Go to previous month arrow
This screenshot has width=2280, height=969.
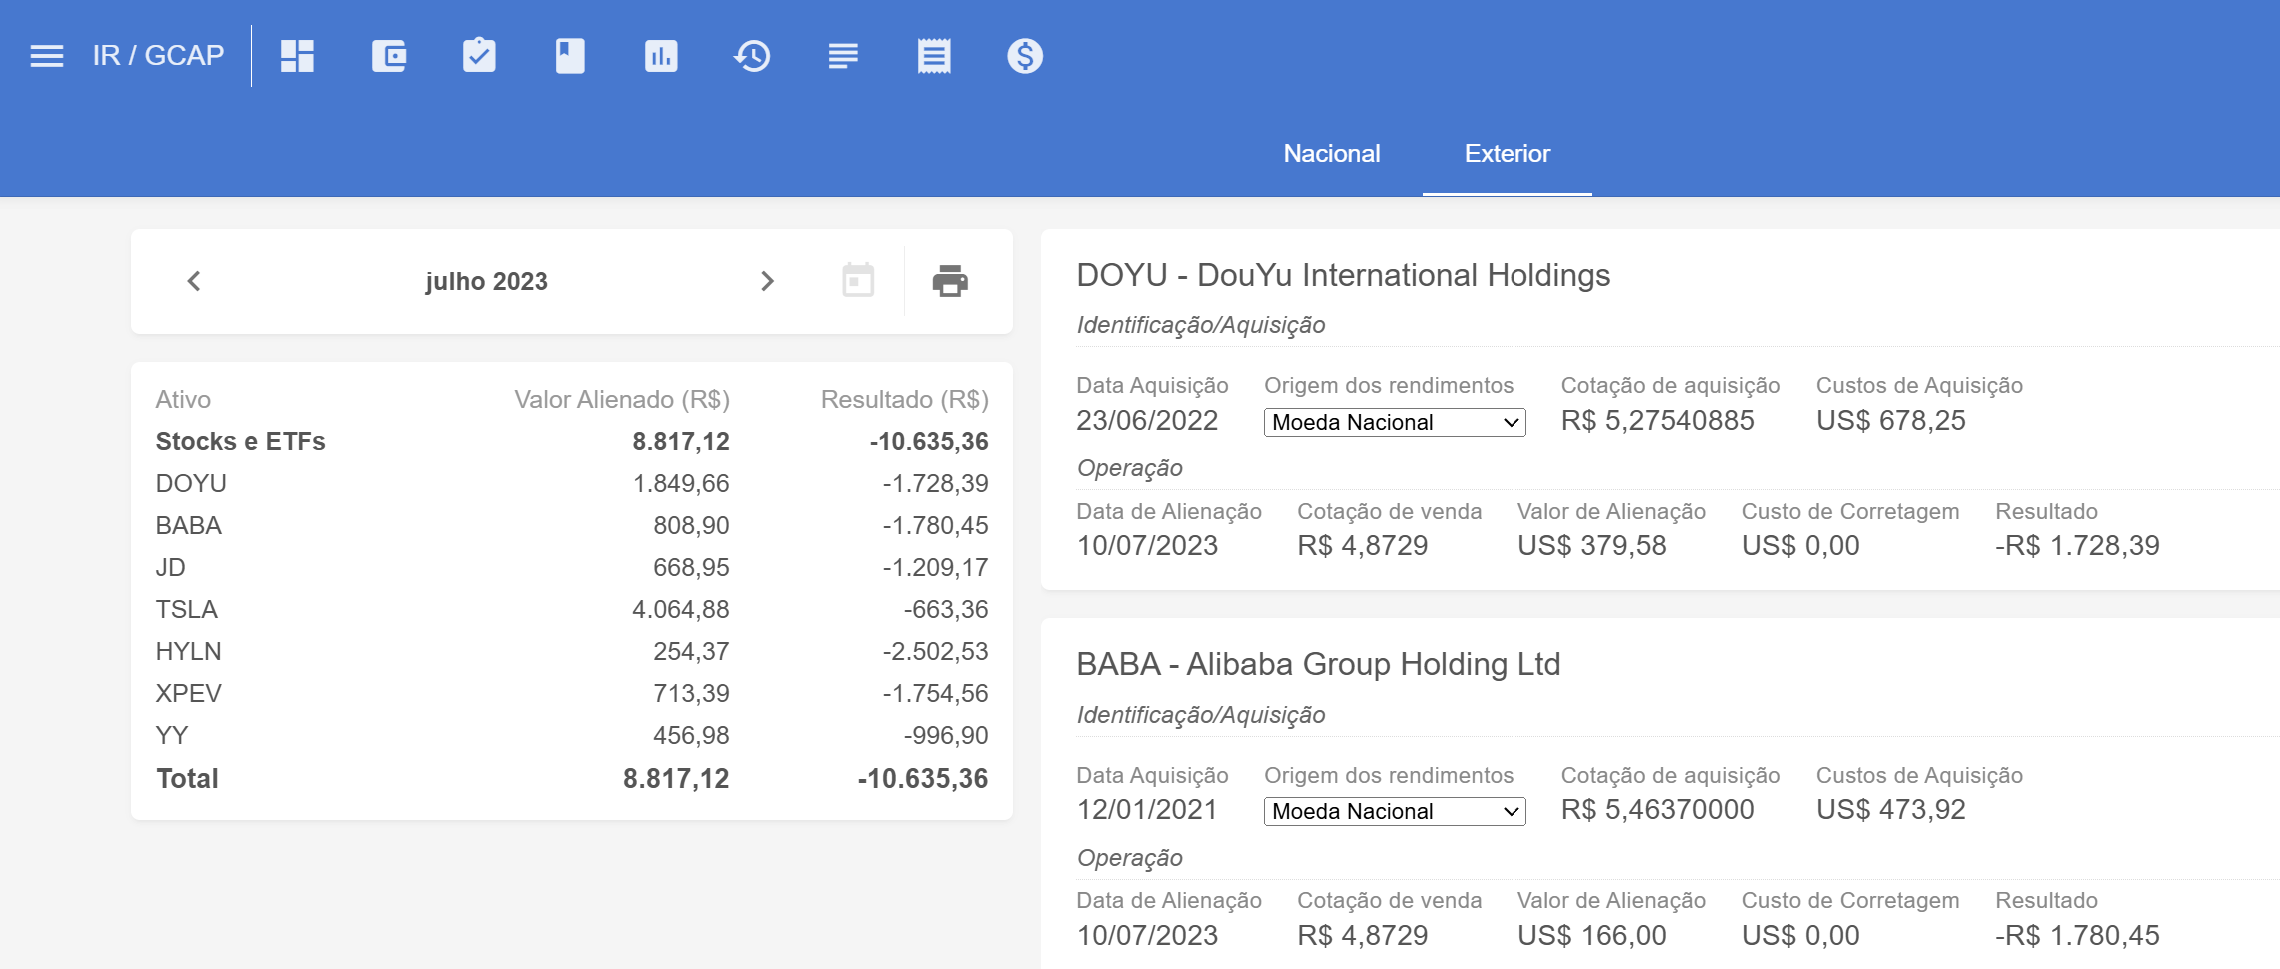click(x=194, y=281)
